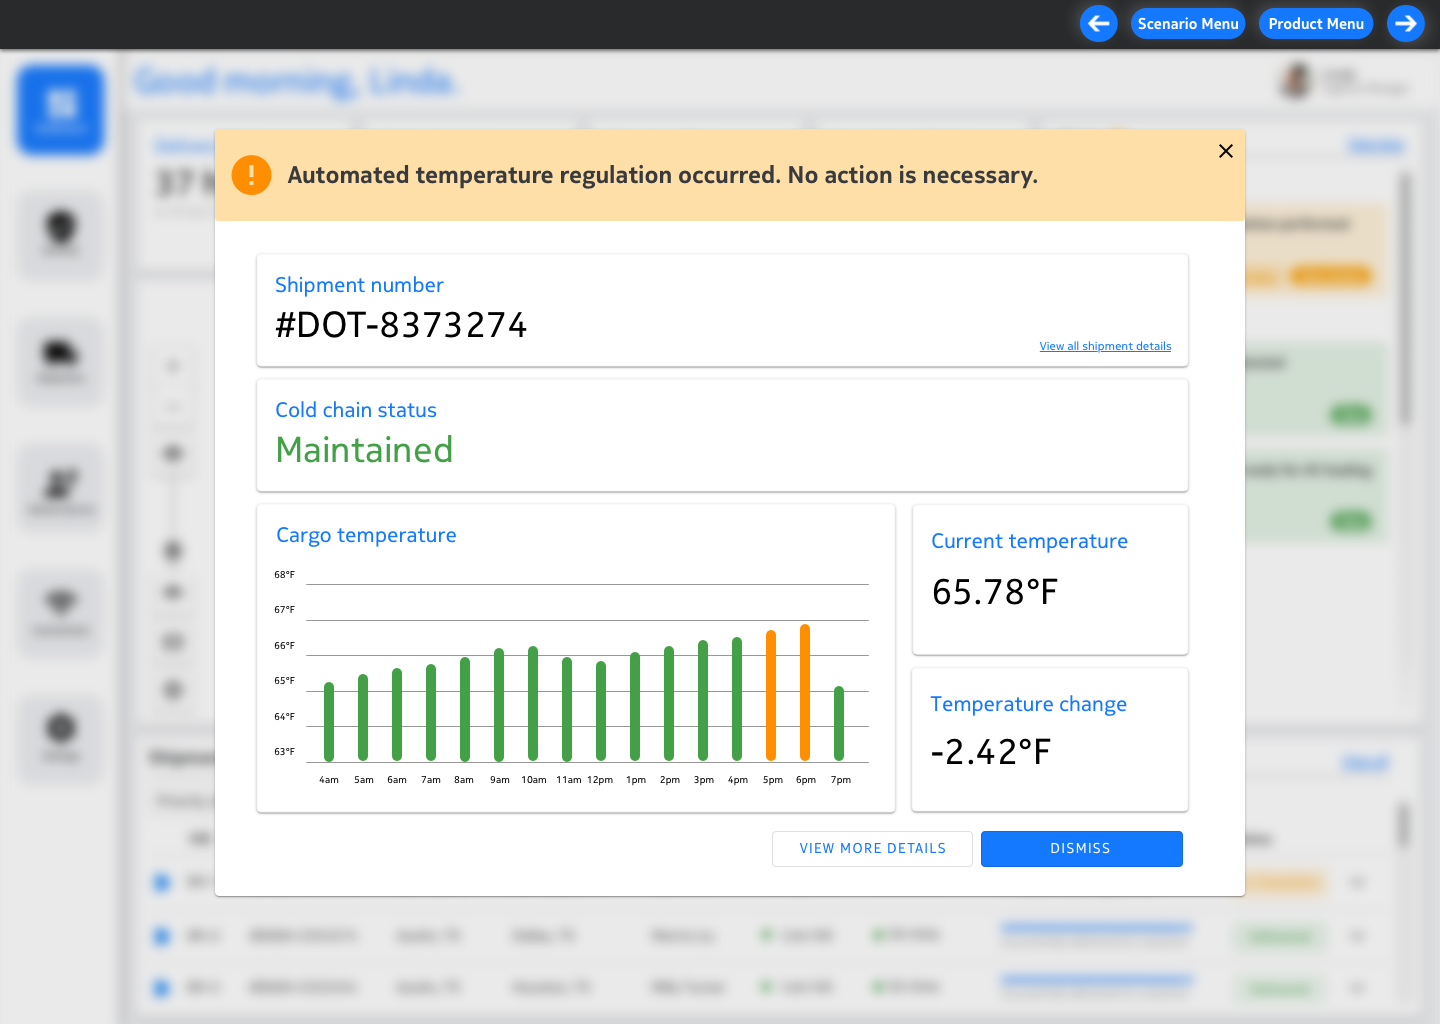Select the 7pm green temperature bar
This screenshot has width=1440, height=1024.
tap(839, 723)
